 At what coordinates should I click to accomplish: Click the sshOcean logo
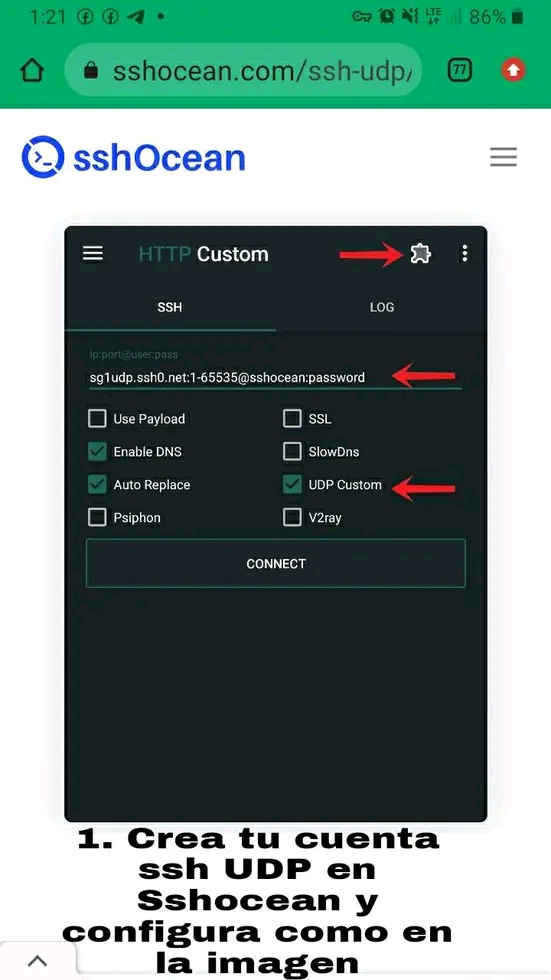133,158
